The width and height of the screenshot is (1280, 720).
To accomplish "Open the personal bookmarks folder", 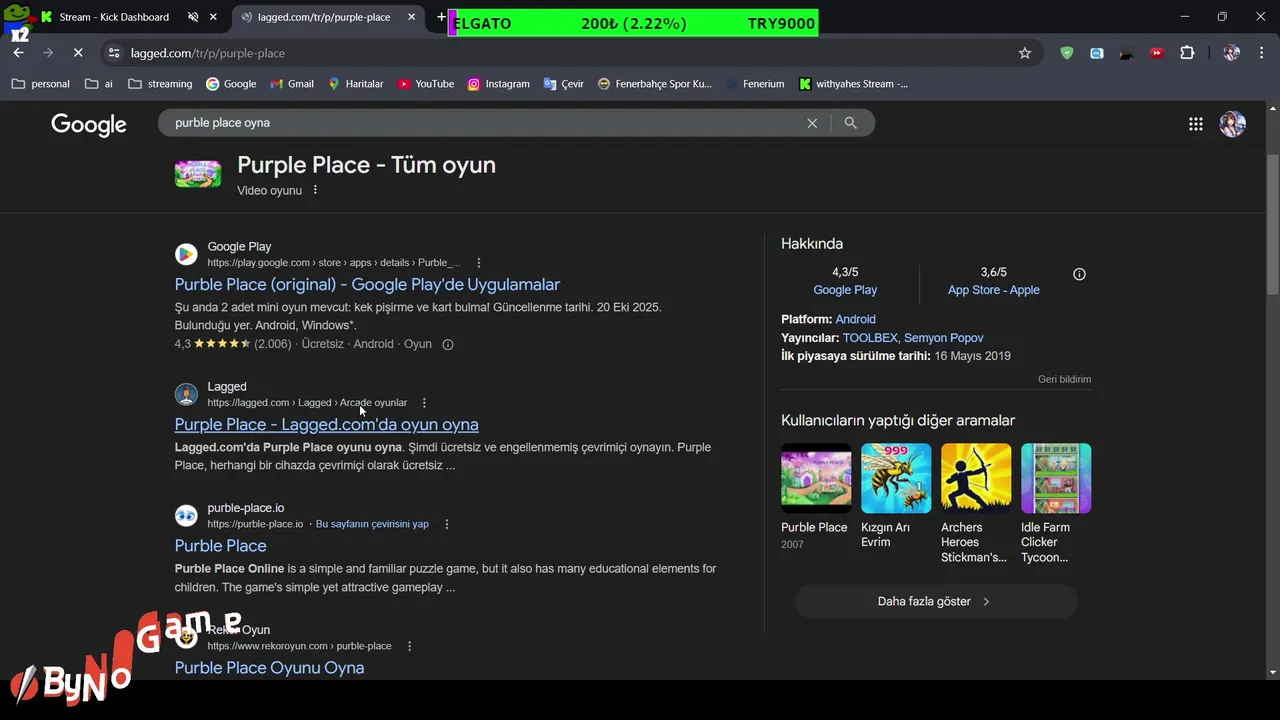I will pos(41,84).
